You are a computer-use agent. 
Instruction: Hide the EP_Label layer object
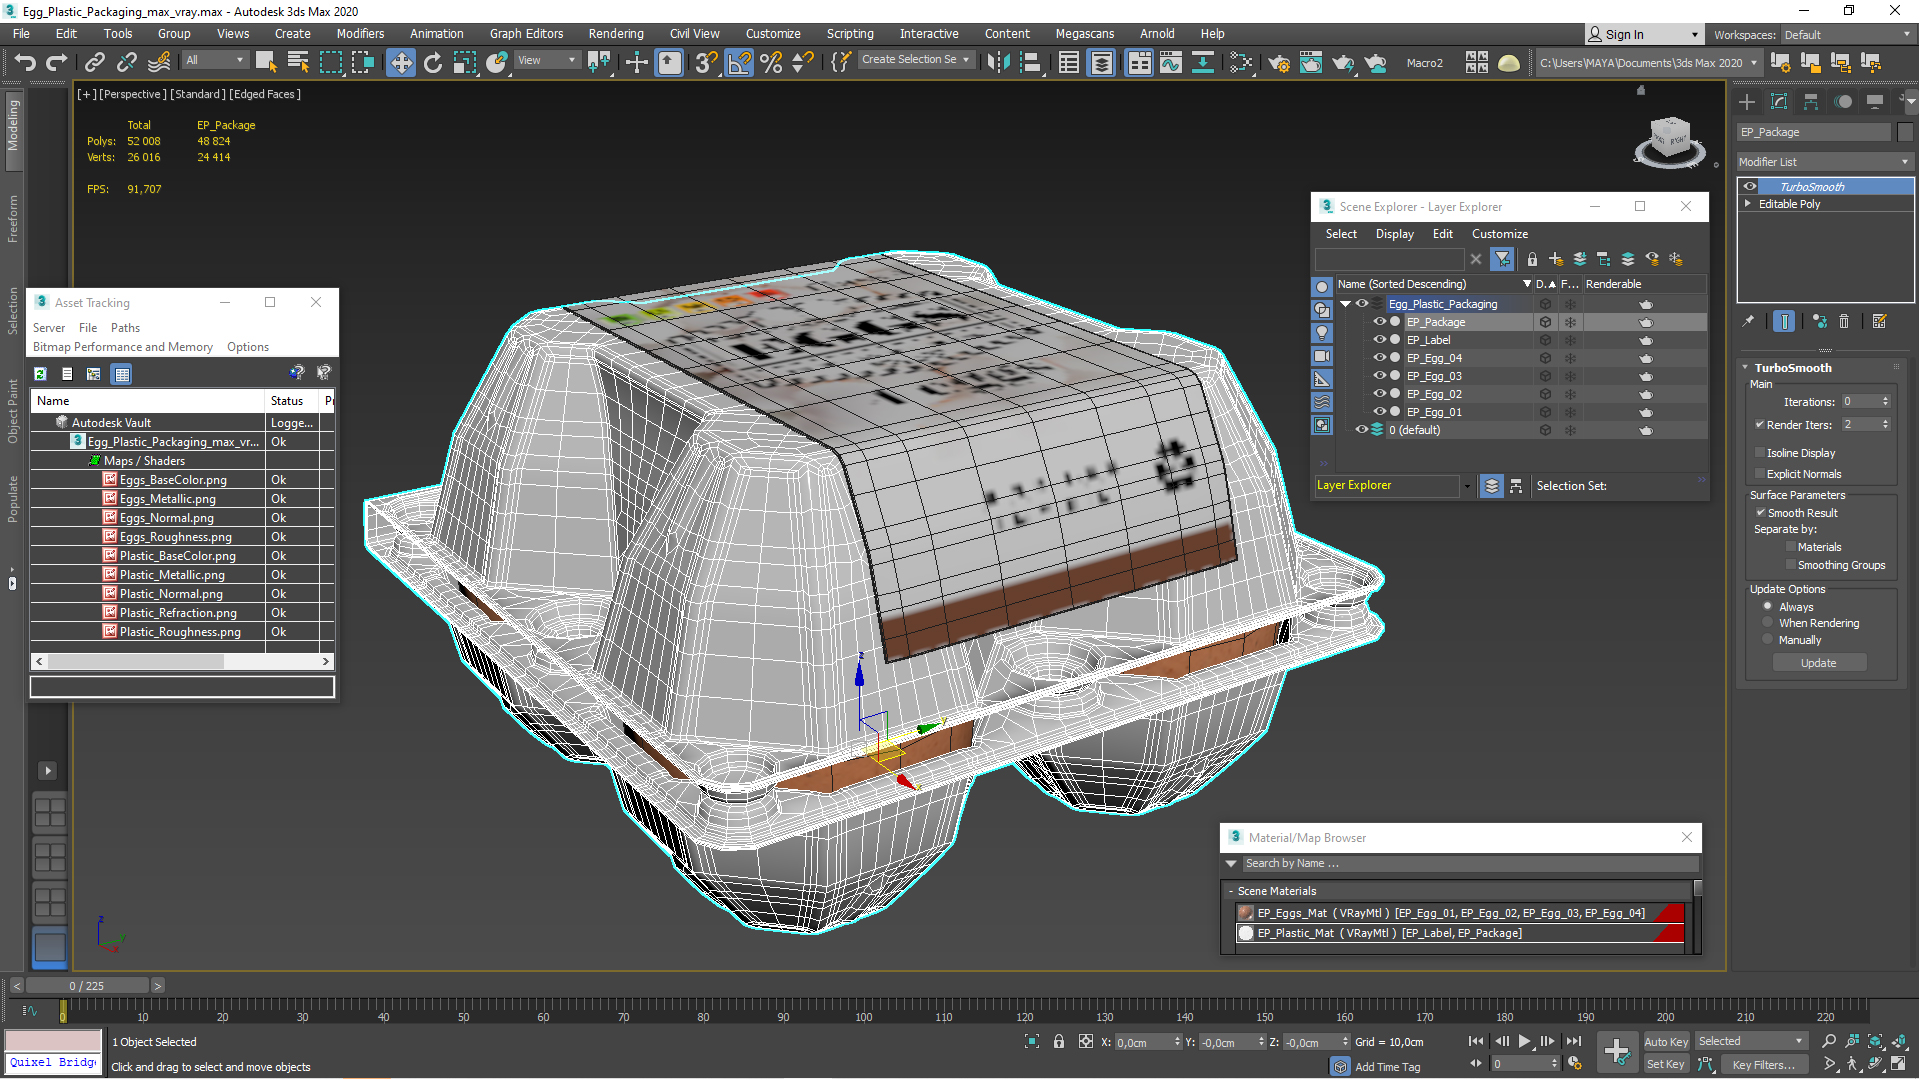(x=1379, y=340)
